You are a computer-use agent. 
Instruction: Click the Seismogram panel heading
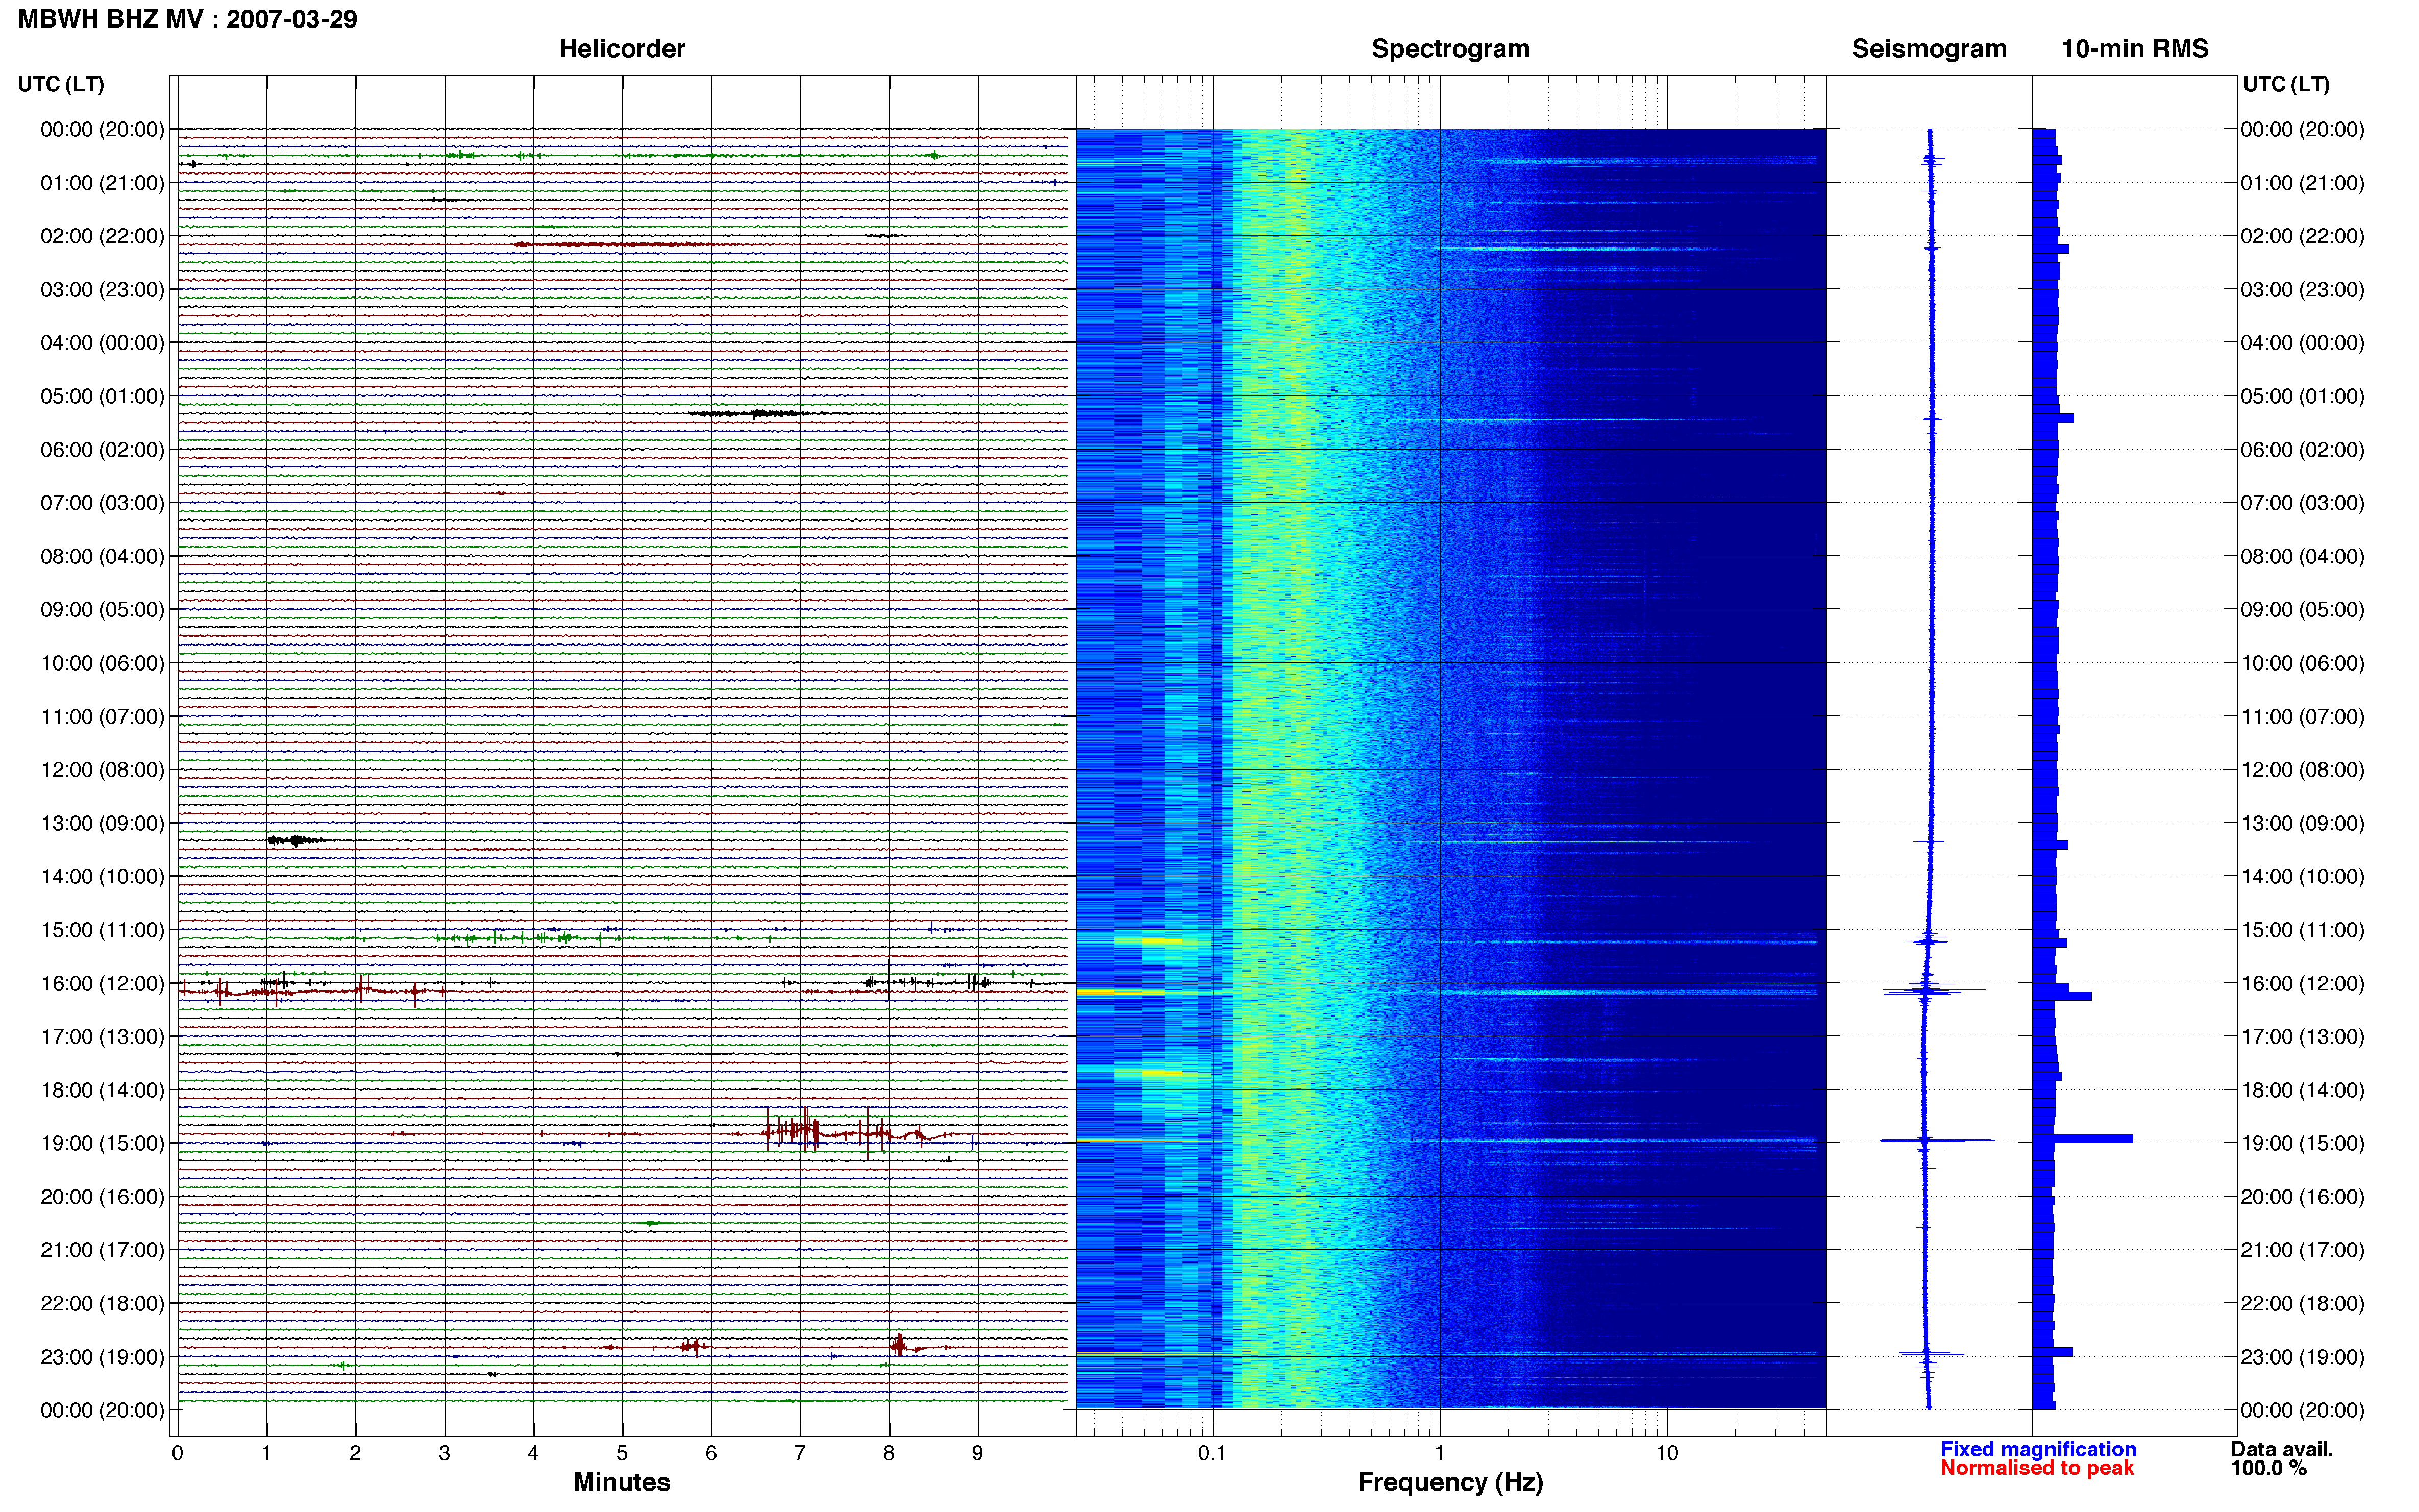[x=1928, y=49]
